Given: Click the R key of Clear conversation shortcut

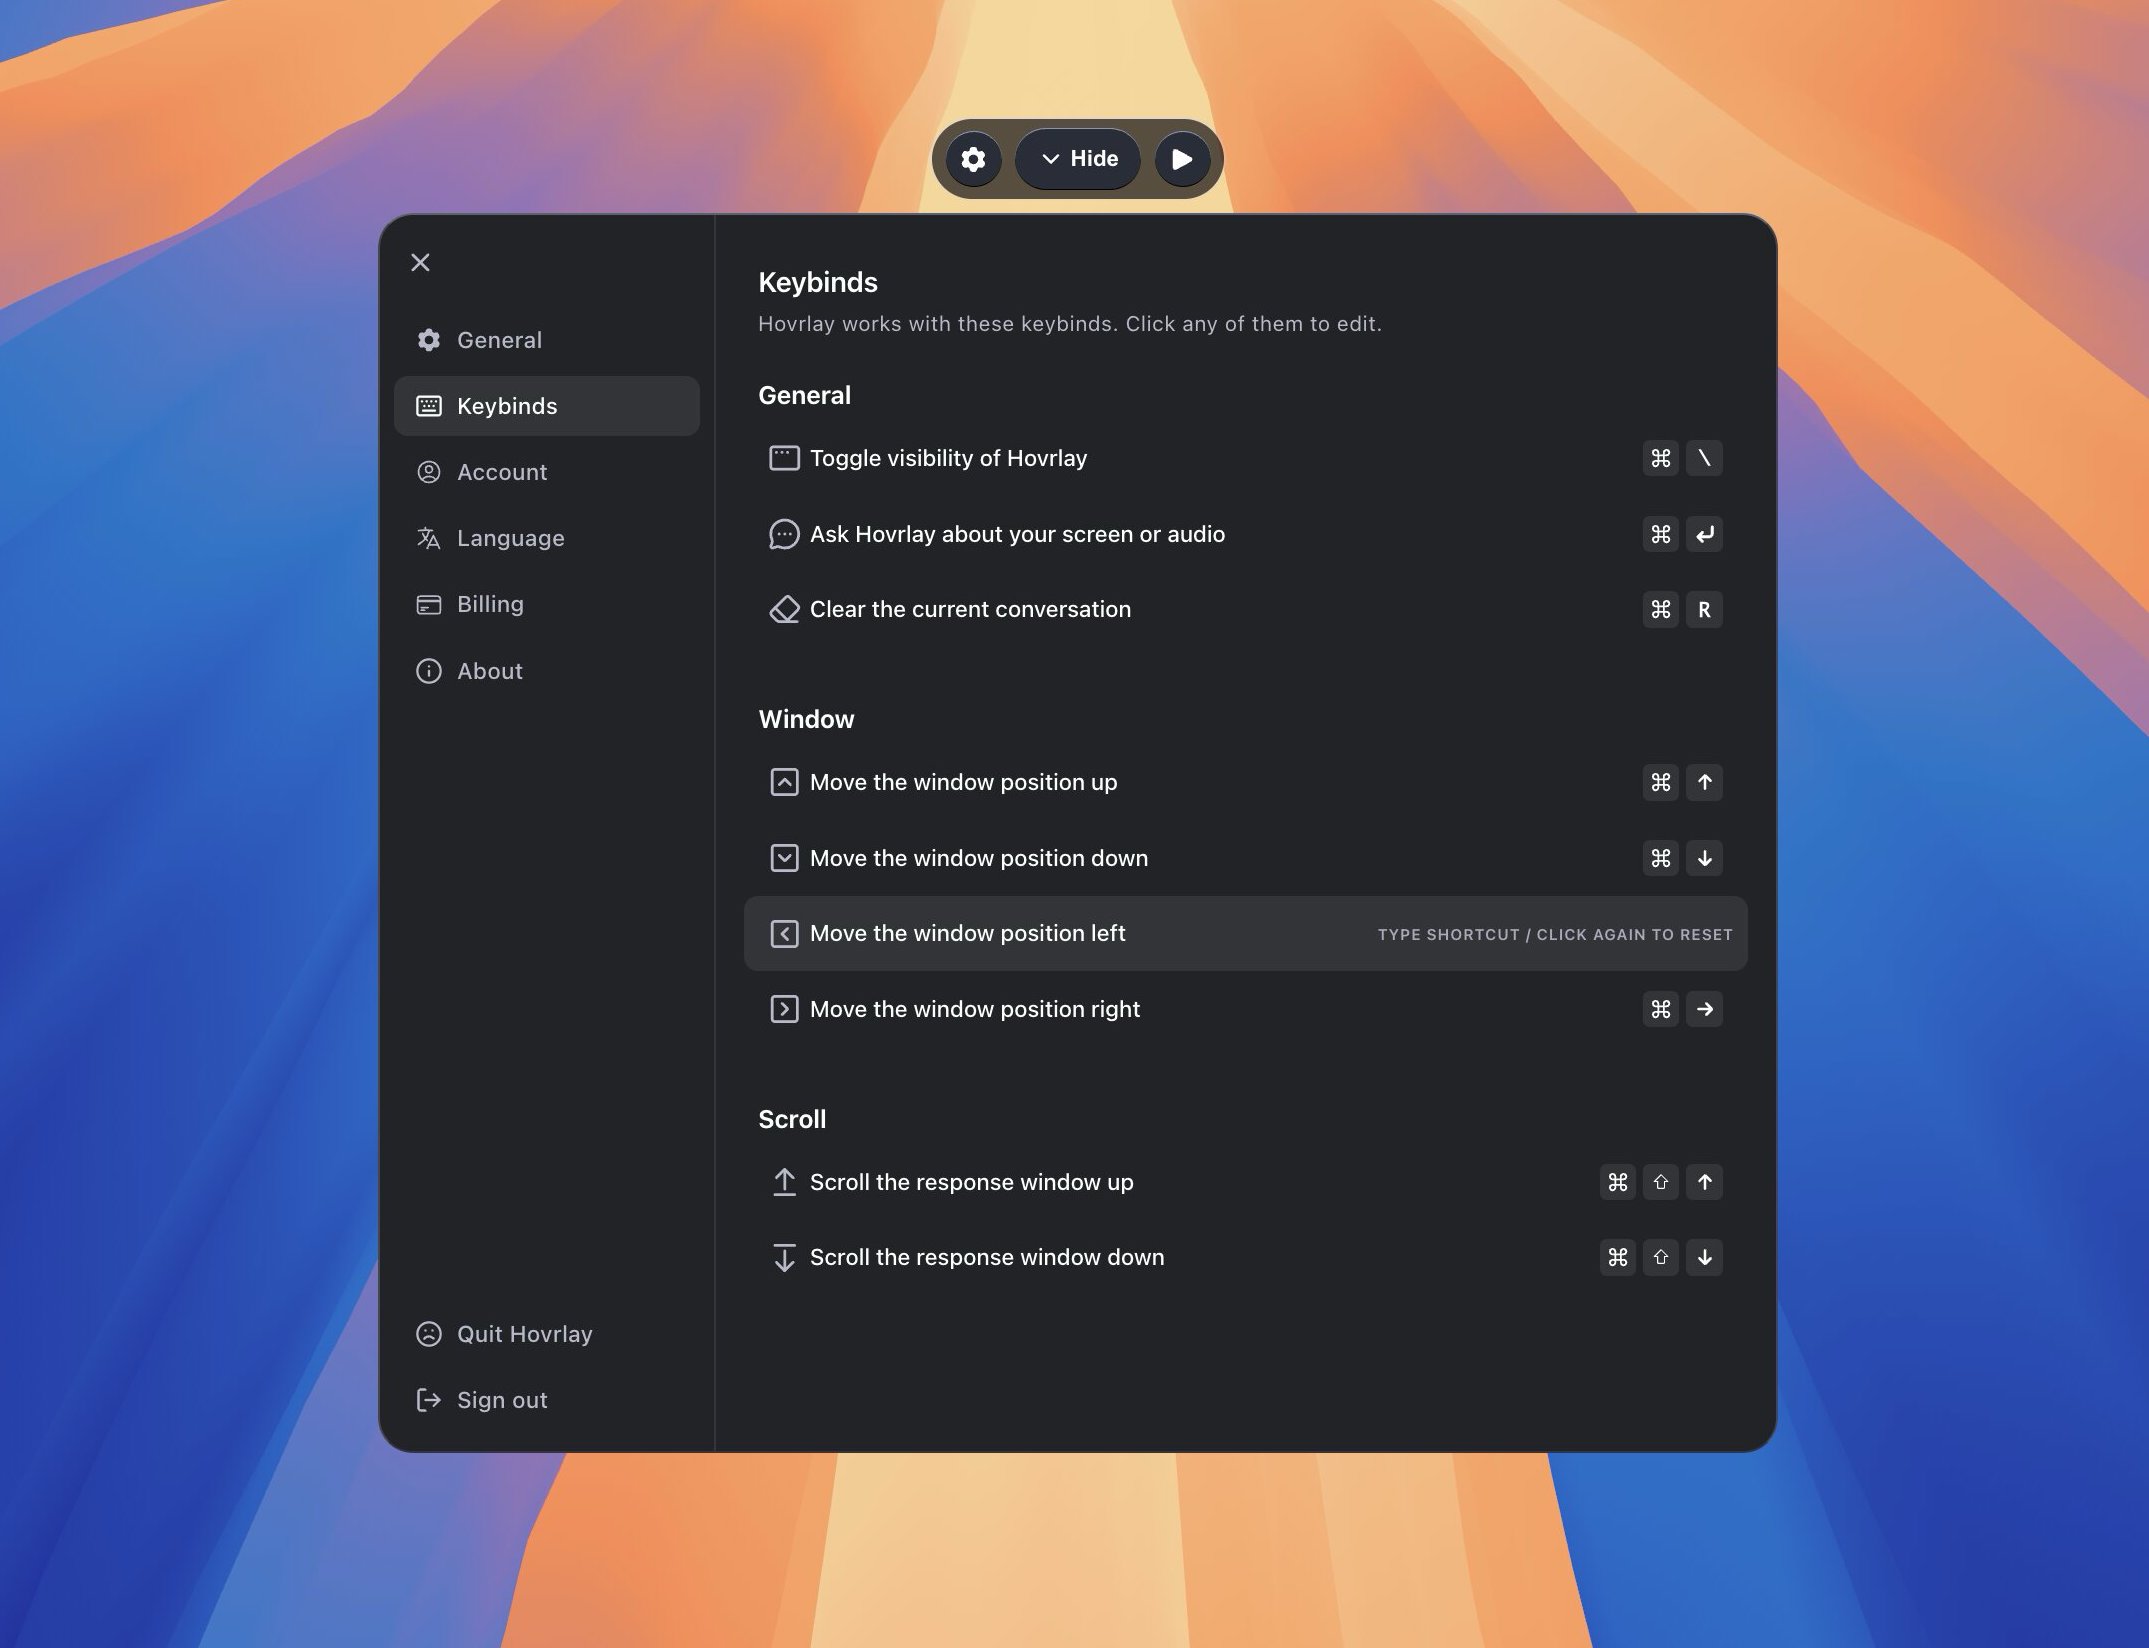Looking at the screenshot, I should tap(1704, 609).
